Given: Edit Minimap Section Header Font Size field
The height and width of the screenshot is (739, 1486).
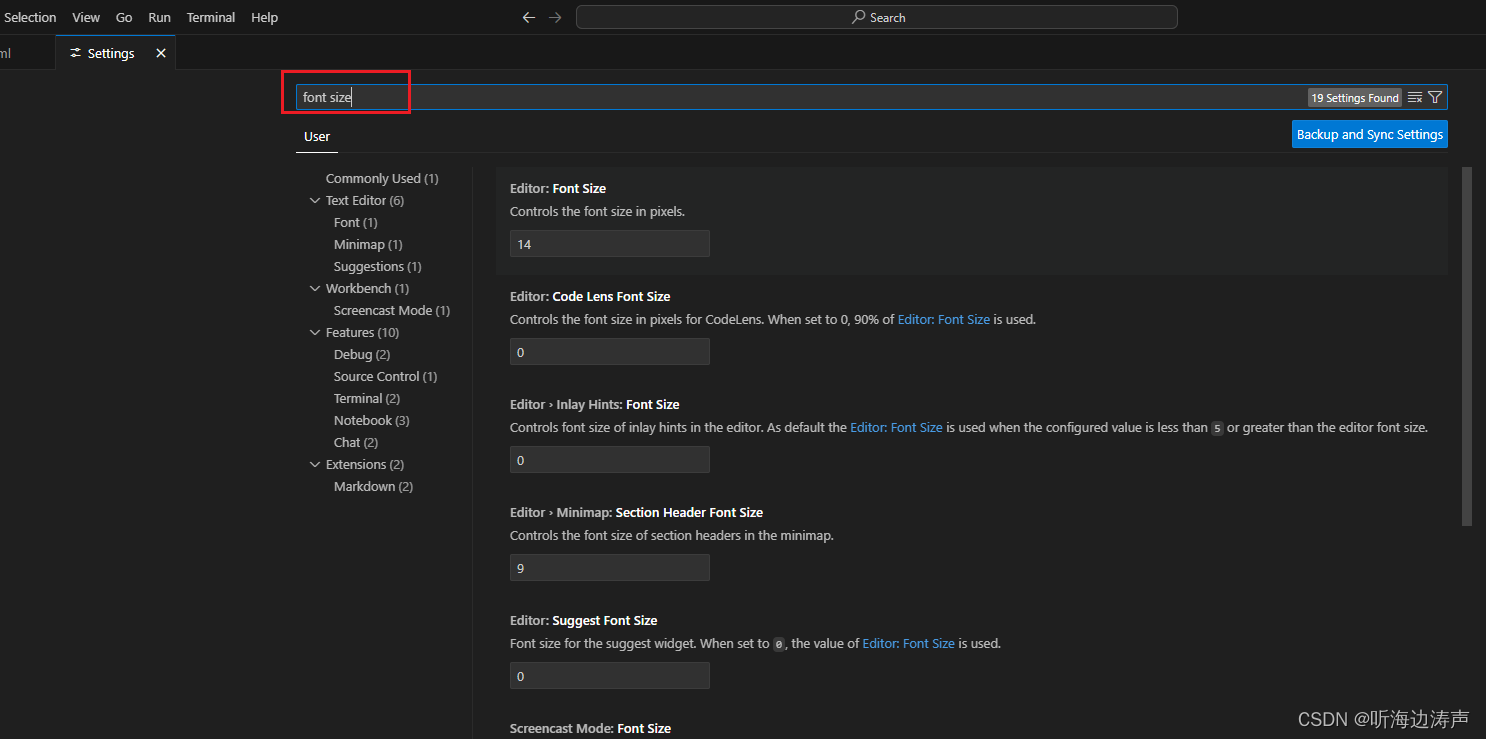Looking at the screenshot, I should [610, 568].
